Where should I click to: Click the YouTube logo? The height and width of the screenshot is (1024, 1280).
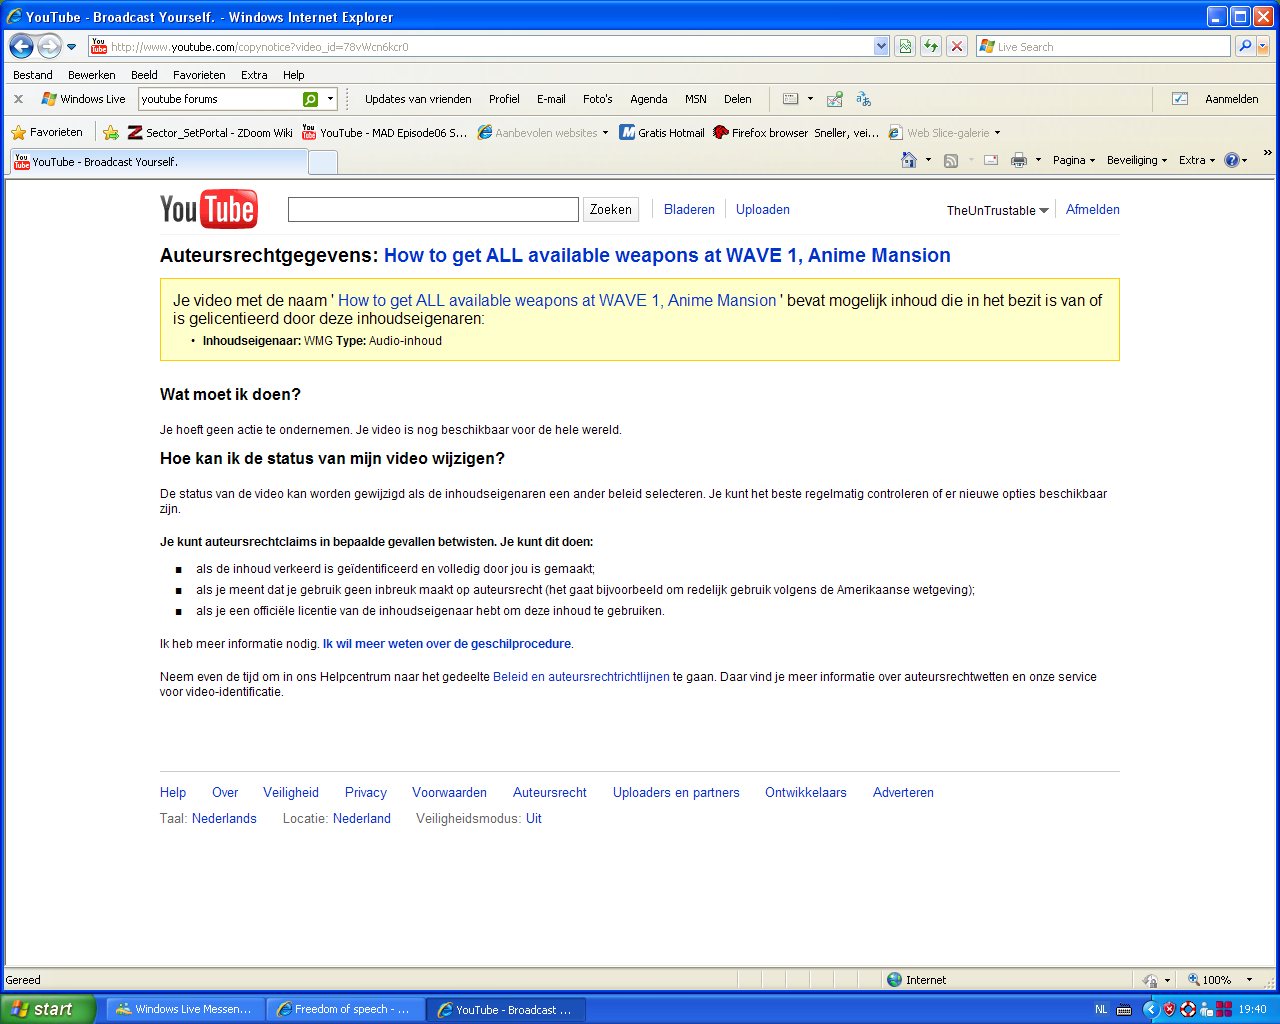pos(209,209)
